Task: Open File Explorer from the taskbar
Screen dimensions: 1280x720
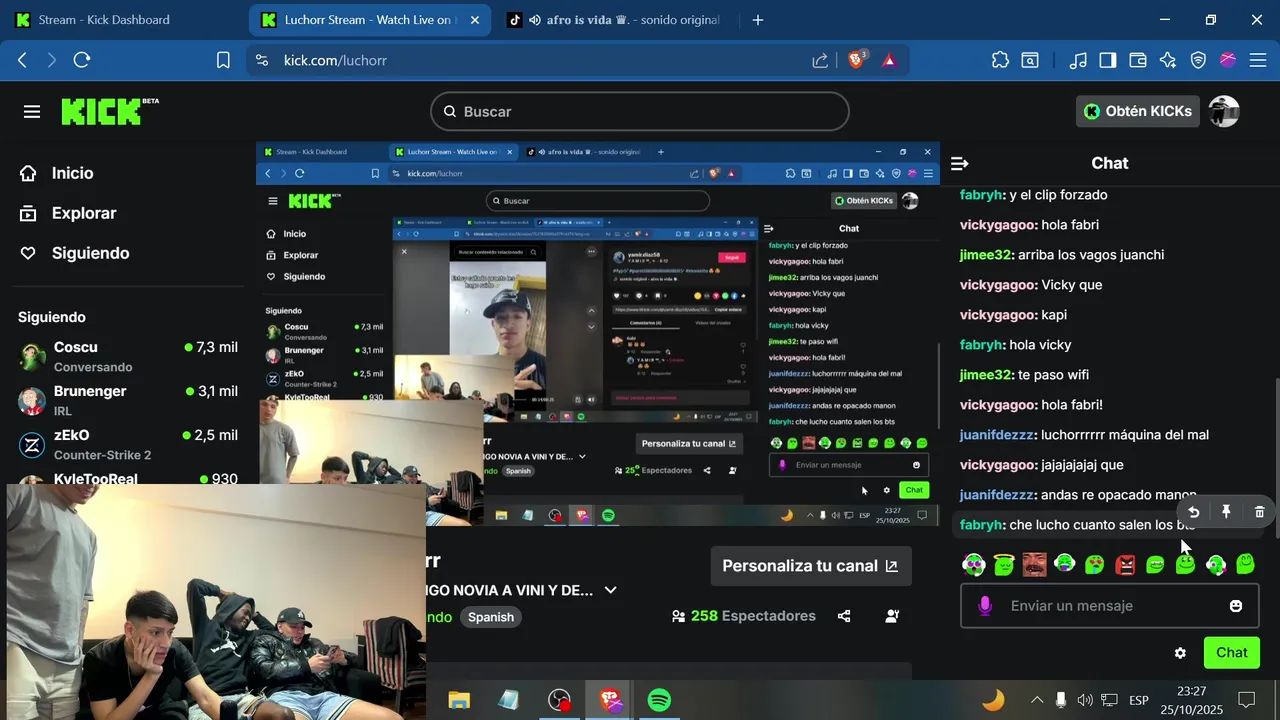Action: [x=459, y=700]
